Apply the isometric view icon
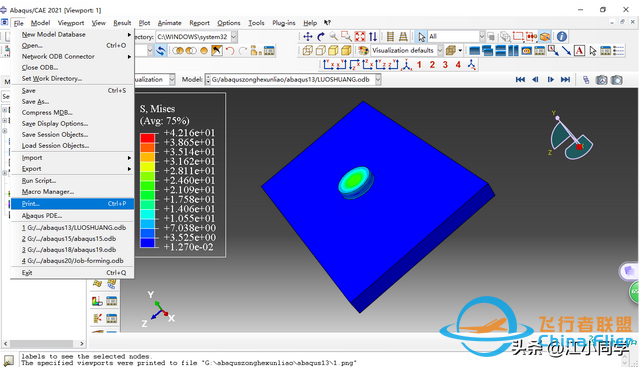This screenshot has height=367, width=640. click(x=406, y=65)
